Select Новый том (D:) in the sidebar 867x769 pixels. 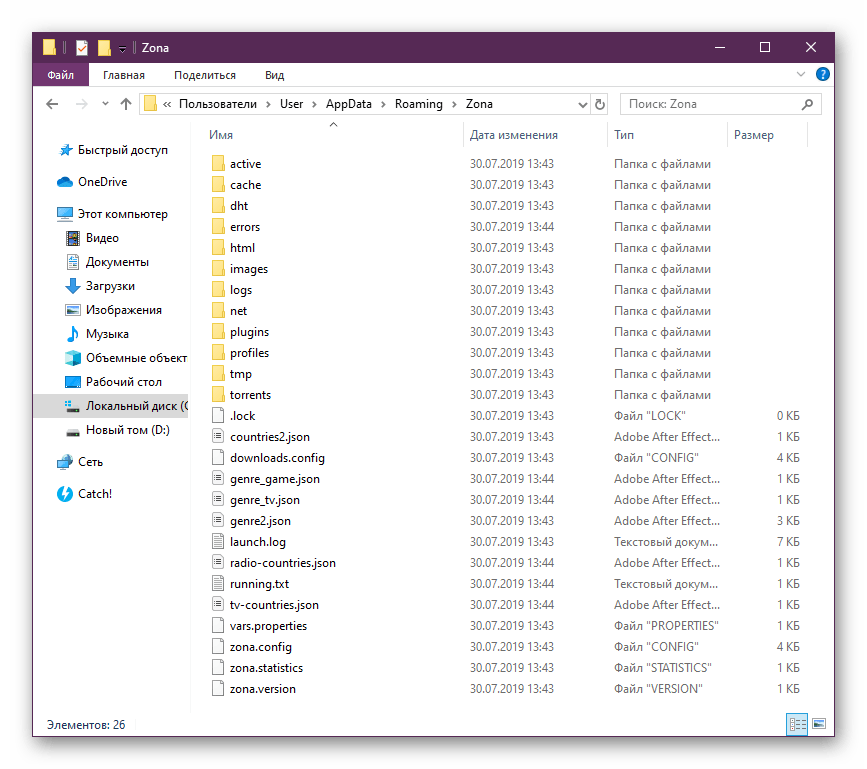tap(127, 430)
